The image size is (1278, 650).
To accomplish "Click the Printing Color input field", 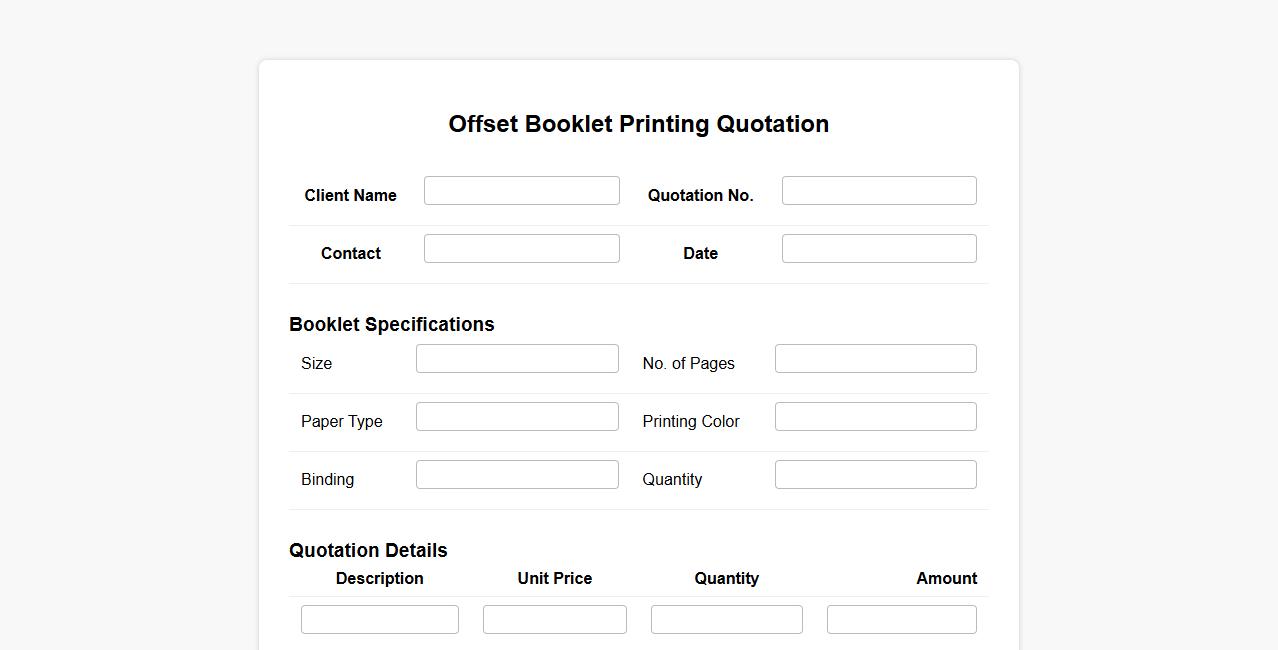I will (x=875, y=417).
